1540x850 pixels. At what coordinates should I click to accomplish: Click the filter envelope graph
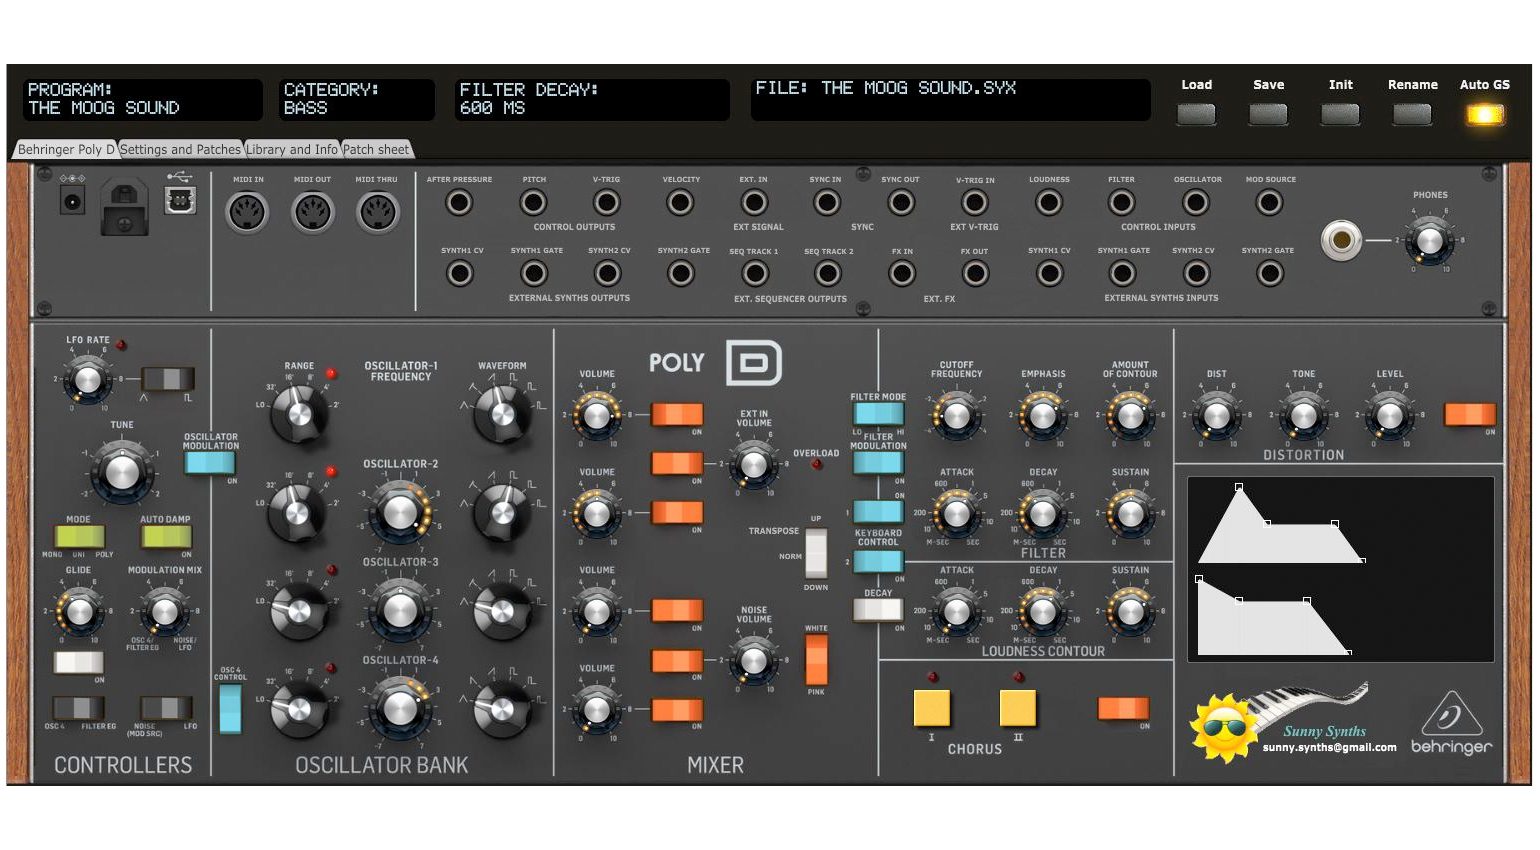click(1281, 524)
